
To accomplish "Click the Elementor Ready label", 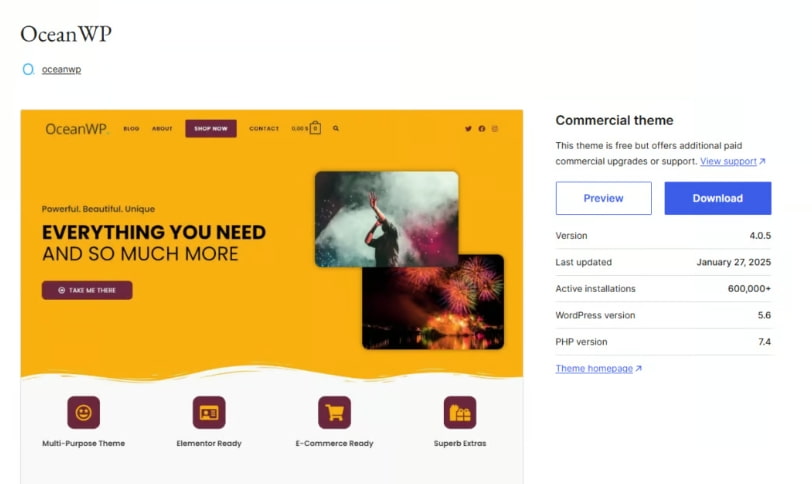I will (x=209, y=444).
